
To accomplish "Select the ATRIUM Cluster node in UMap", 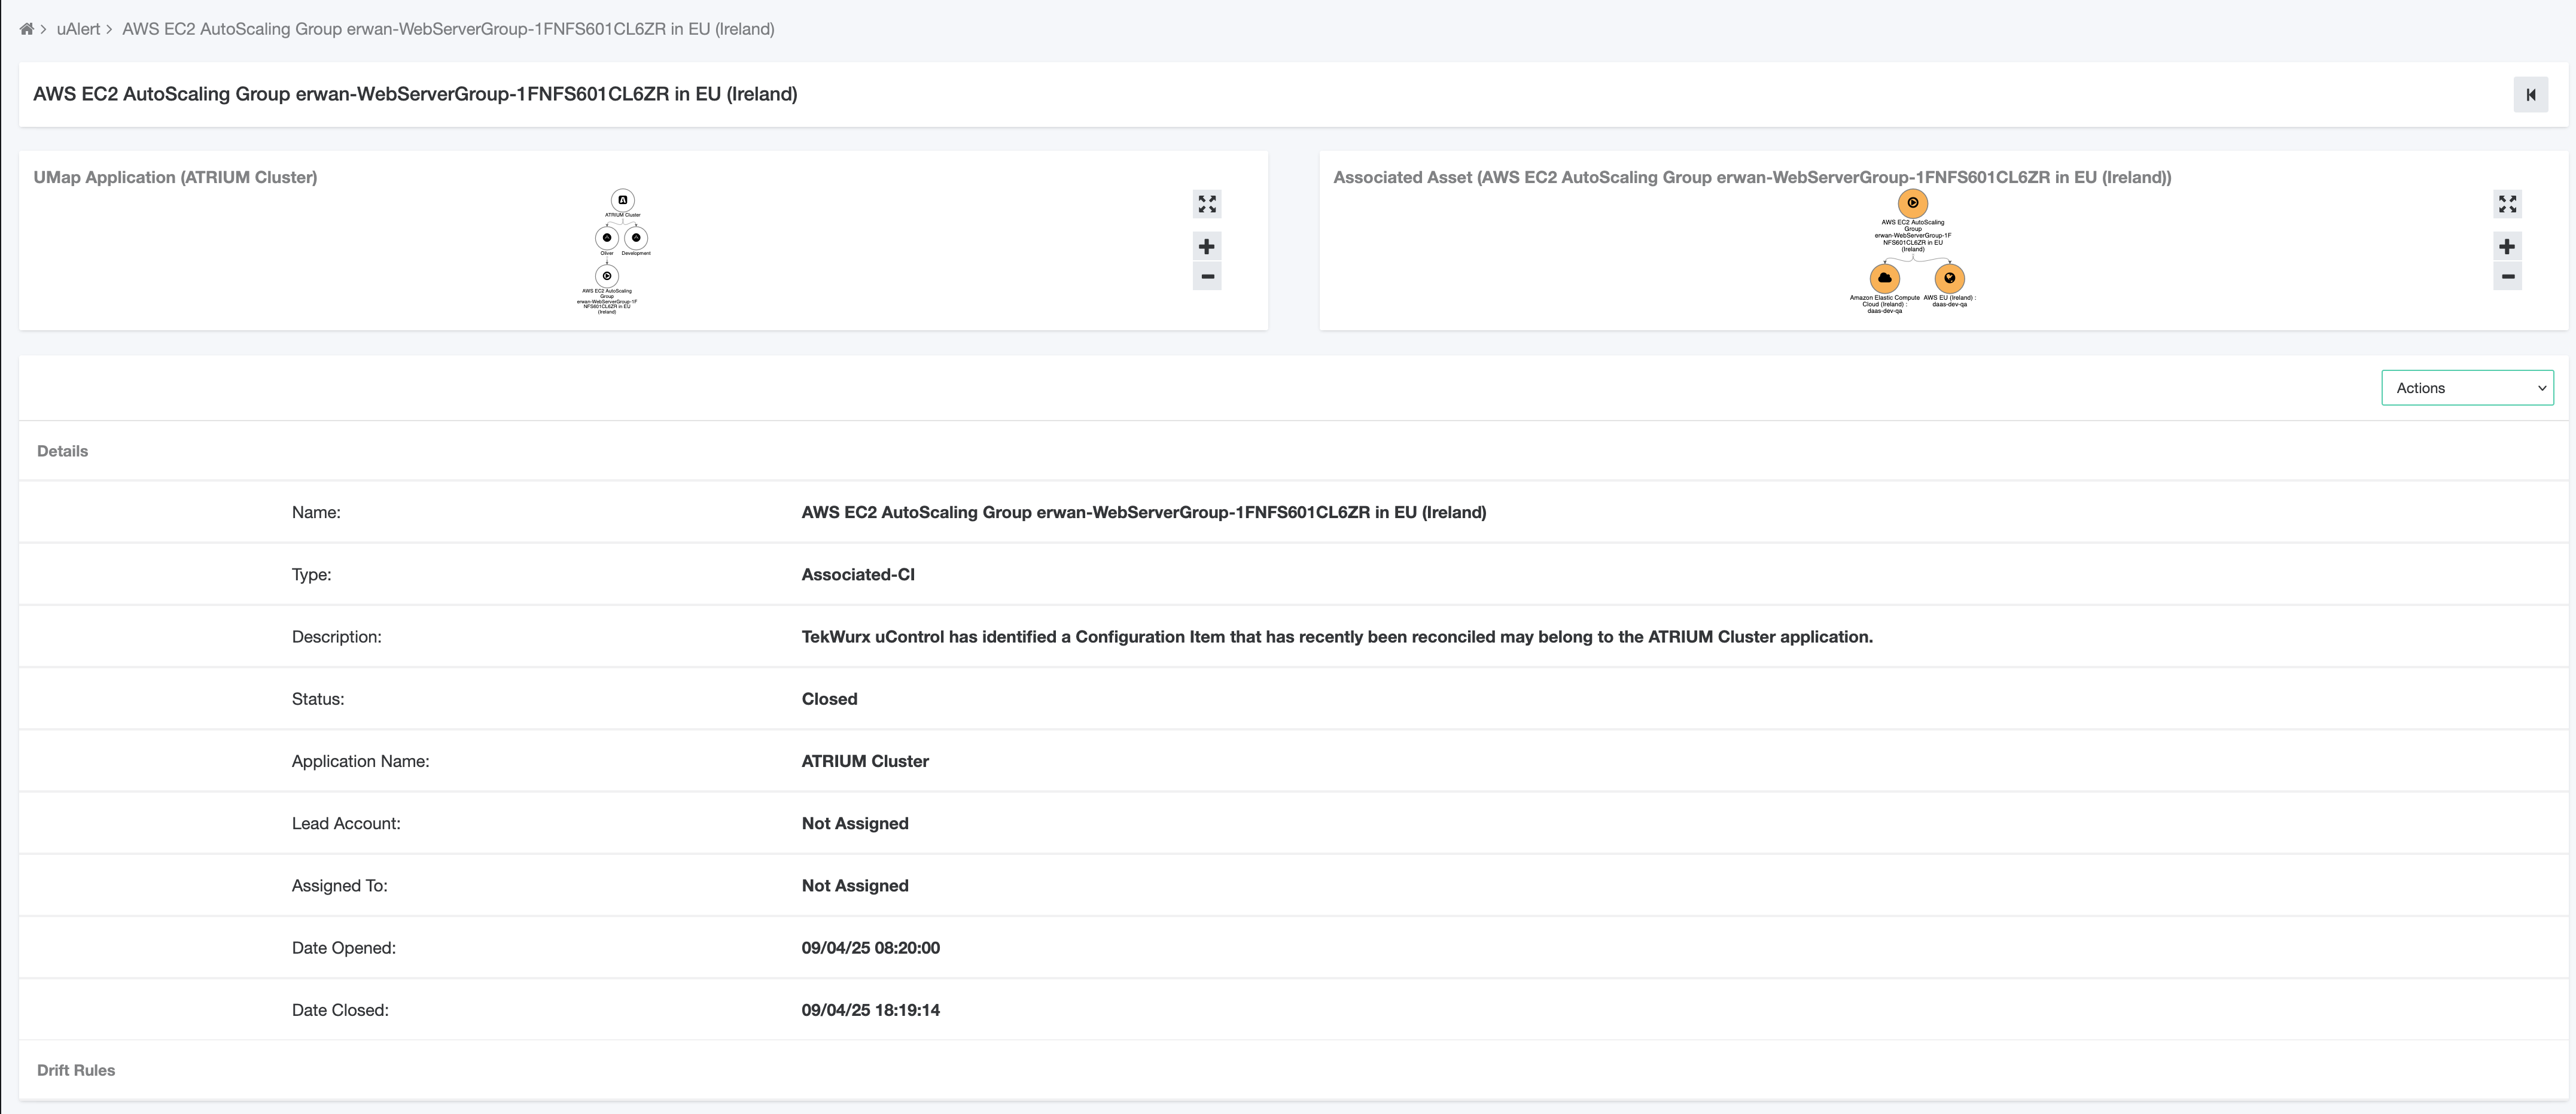I will [622, 200].
